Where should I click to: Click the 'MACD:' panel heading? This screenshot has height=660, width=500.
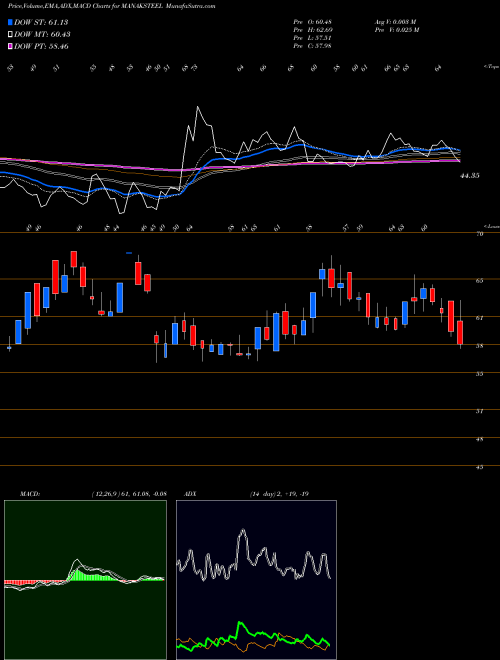coord(30,494)
